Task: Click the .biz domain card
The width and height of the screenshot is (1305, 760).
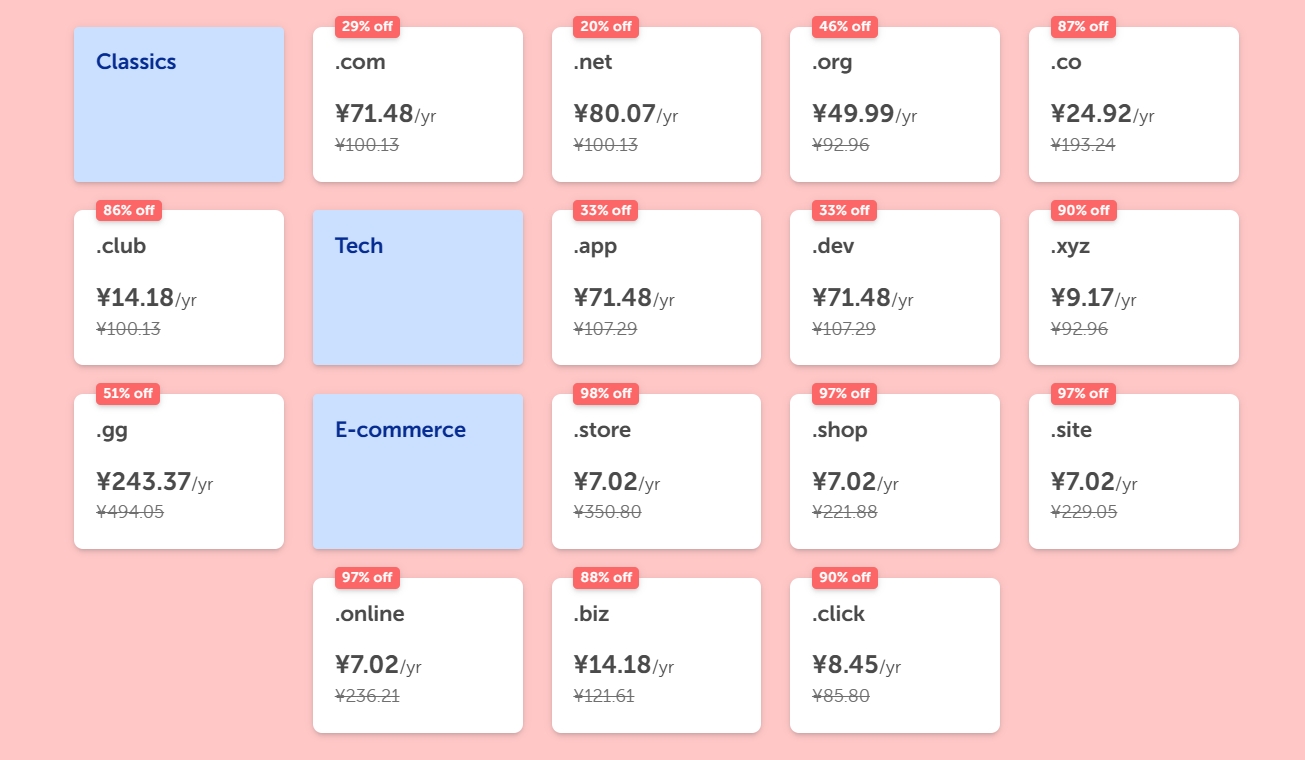Action: tap(656, 656)
